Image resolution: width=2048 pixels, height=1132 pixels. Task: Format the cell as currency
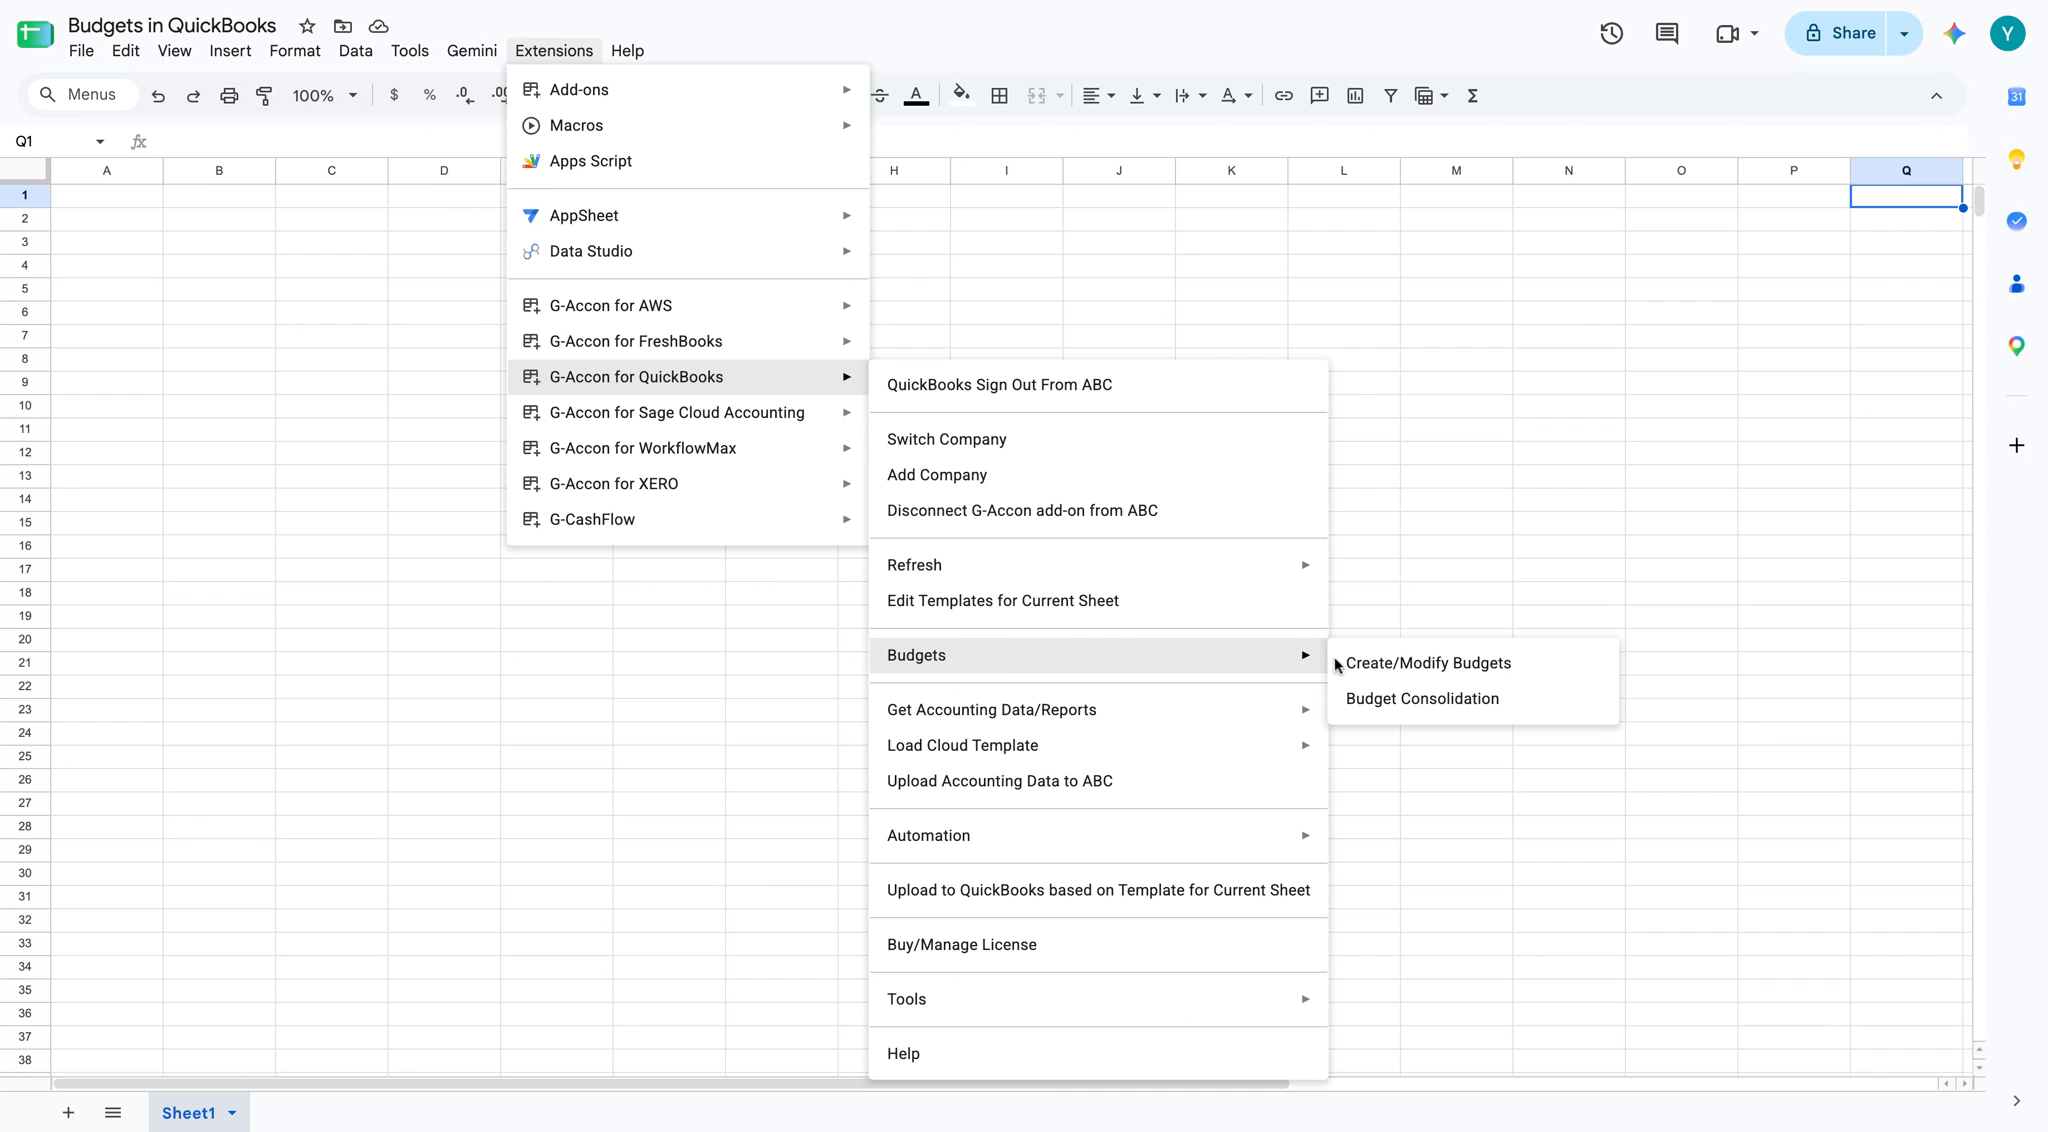394,95
